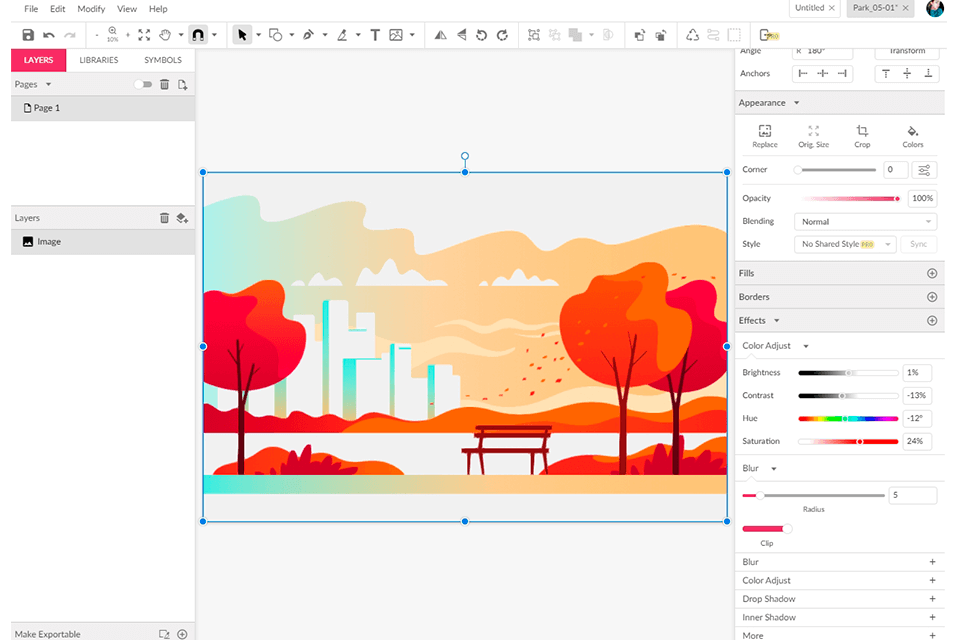The height and width of the screenshot is (640, 960).
Task: Switch to the Symbols tab
Action: (163, 60)
